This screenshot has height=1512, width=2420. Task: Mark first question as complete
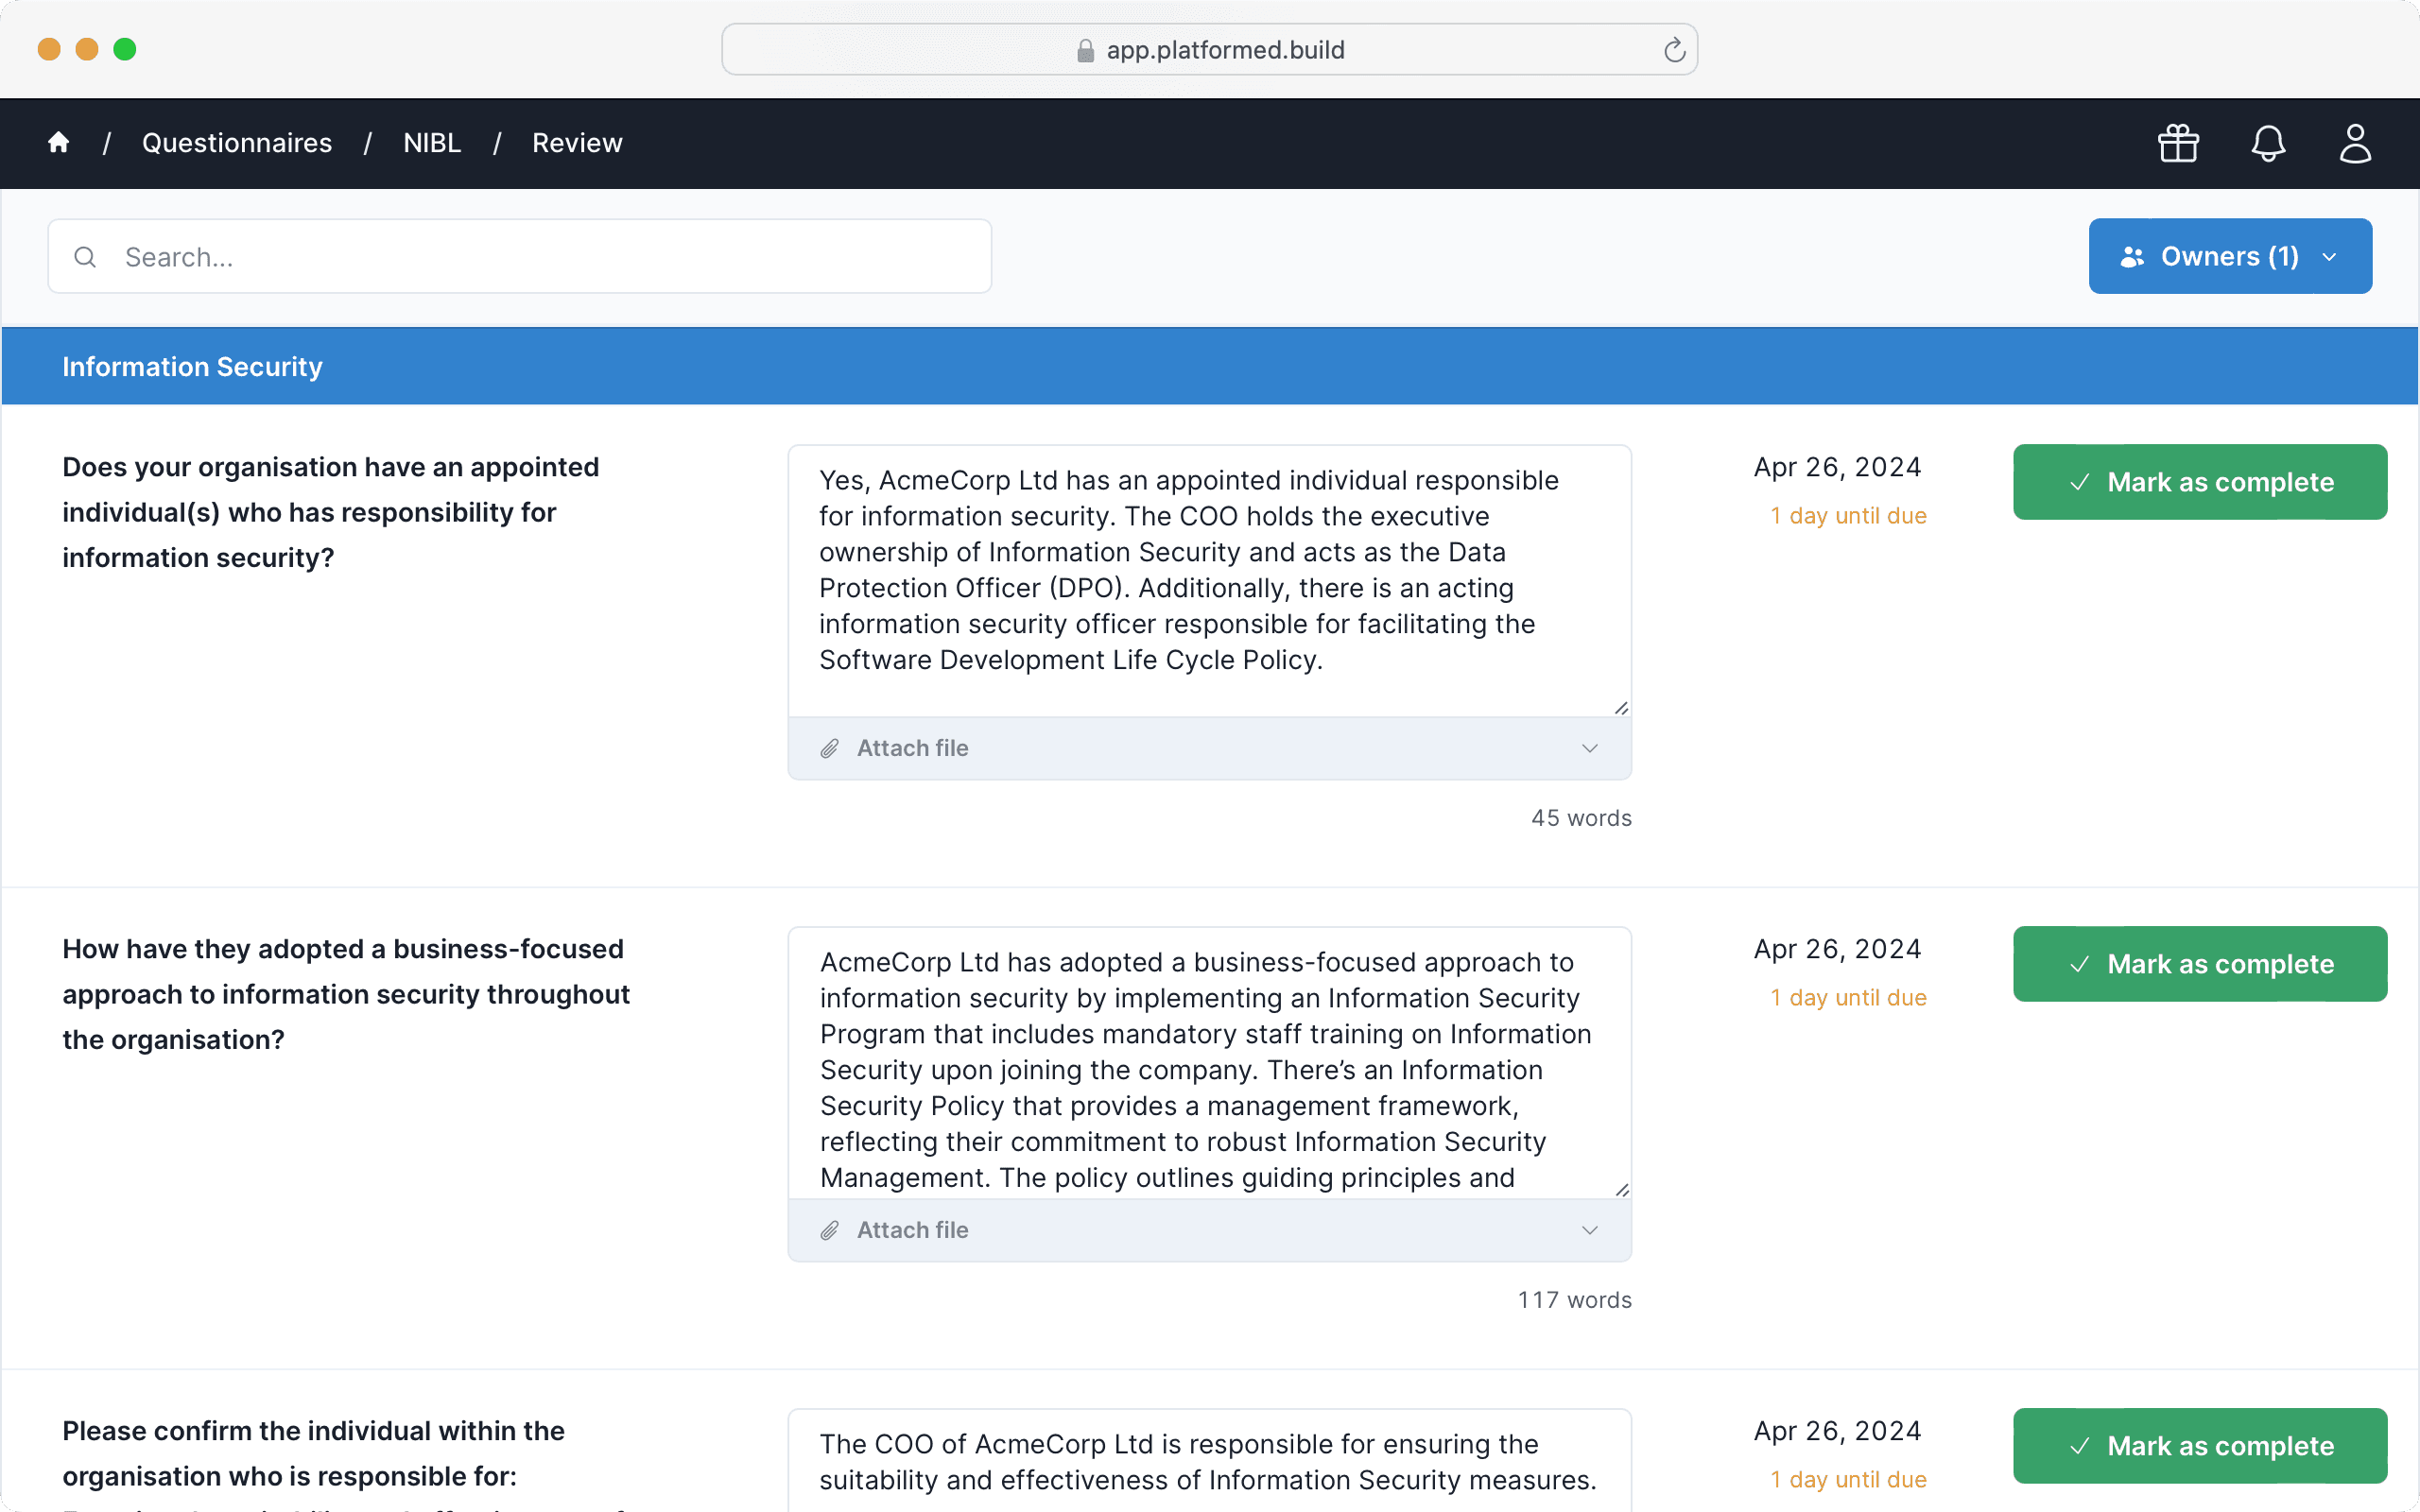(2199, 482)
